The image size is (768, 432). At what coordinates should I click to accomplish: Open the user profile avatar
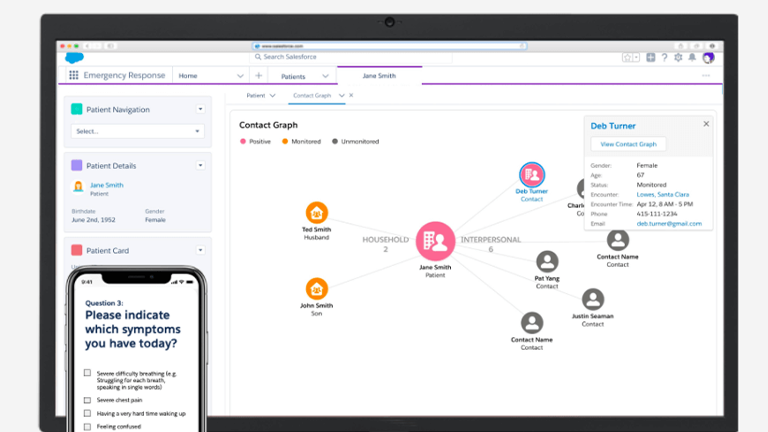708,58
